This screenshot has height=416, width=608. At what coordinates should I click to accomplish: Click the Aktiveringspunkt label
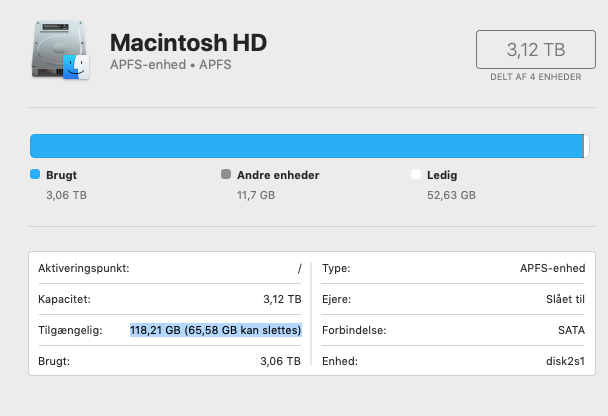pyautogui.click(x=84, y=268)
